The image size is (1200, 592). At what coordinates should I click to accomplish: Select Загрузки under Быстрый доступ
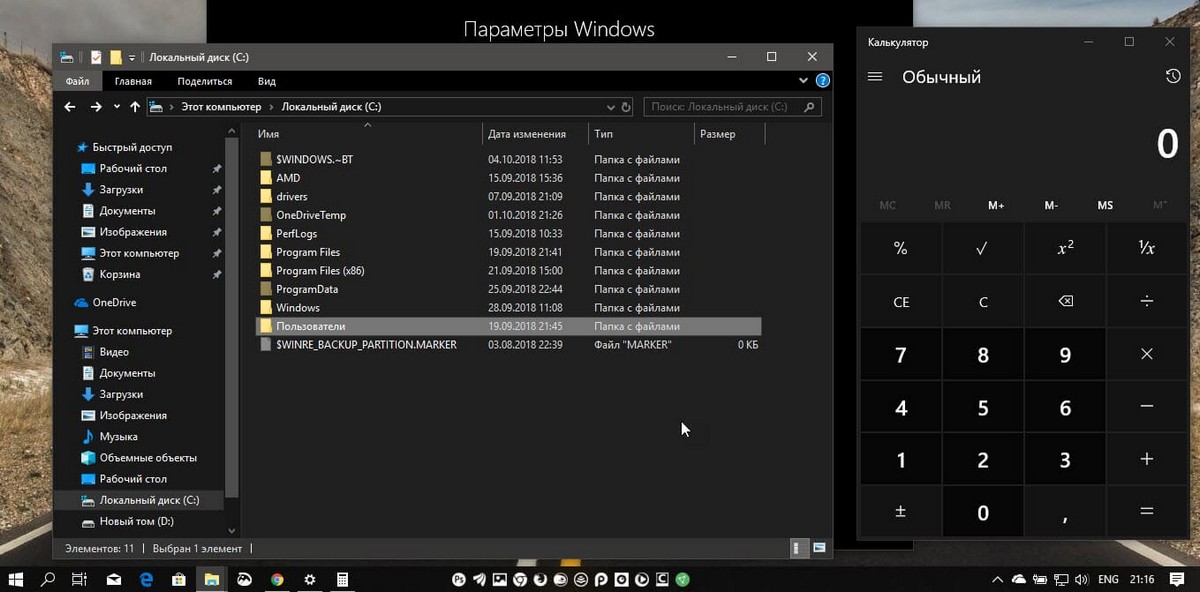[x=121, y=190]
